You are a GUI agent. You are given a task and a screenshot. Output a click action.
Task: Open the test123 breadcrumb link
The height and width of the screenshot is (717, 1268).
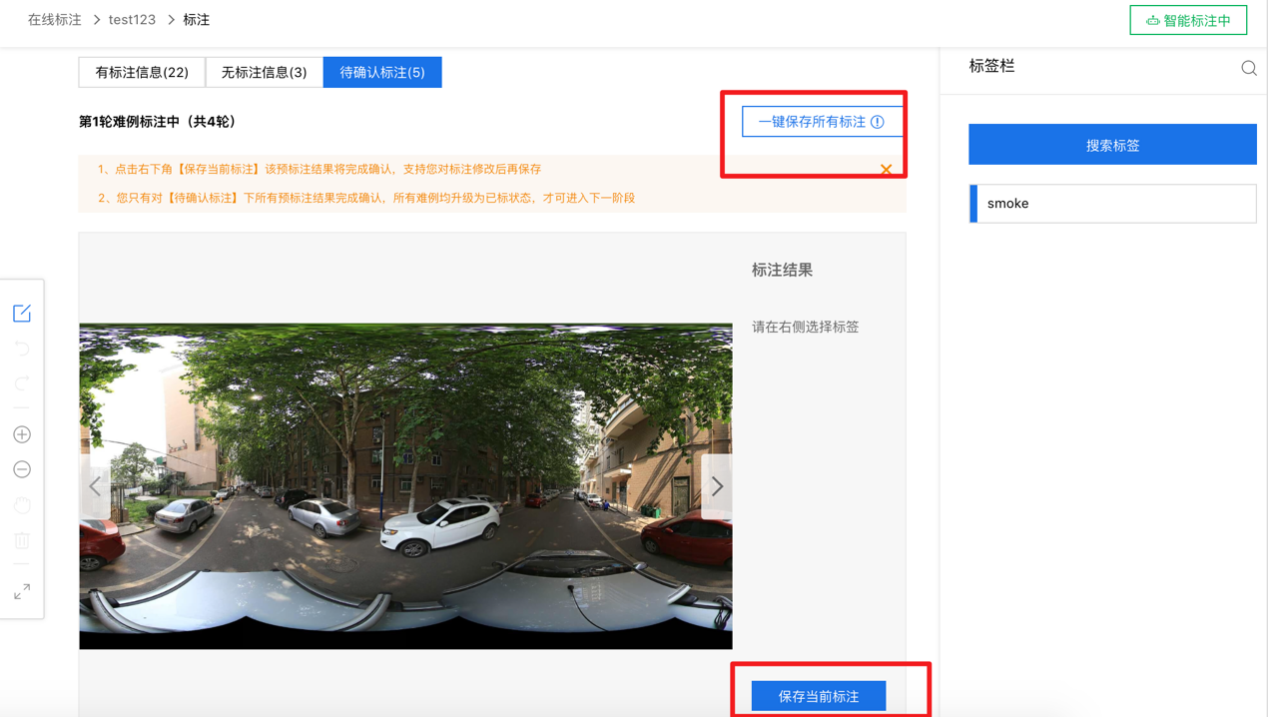(132, 20)
